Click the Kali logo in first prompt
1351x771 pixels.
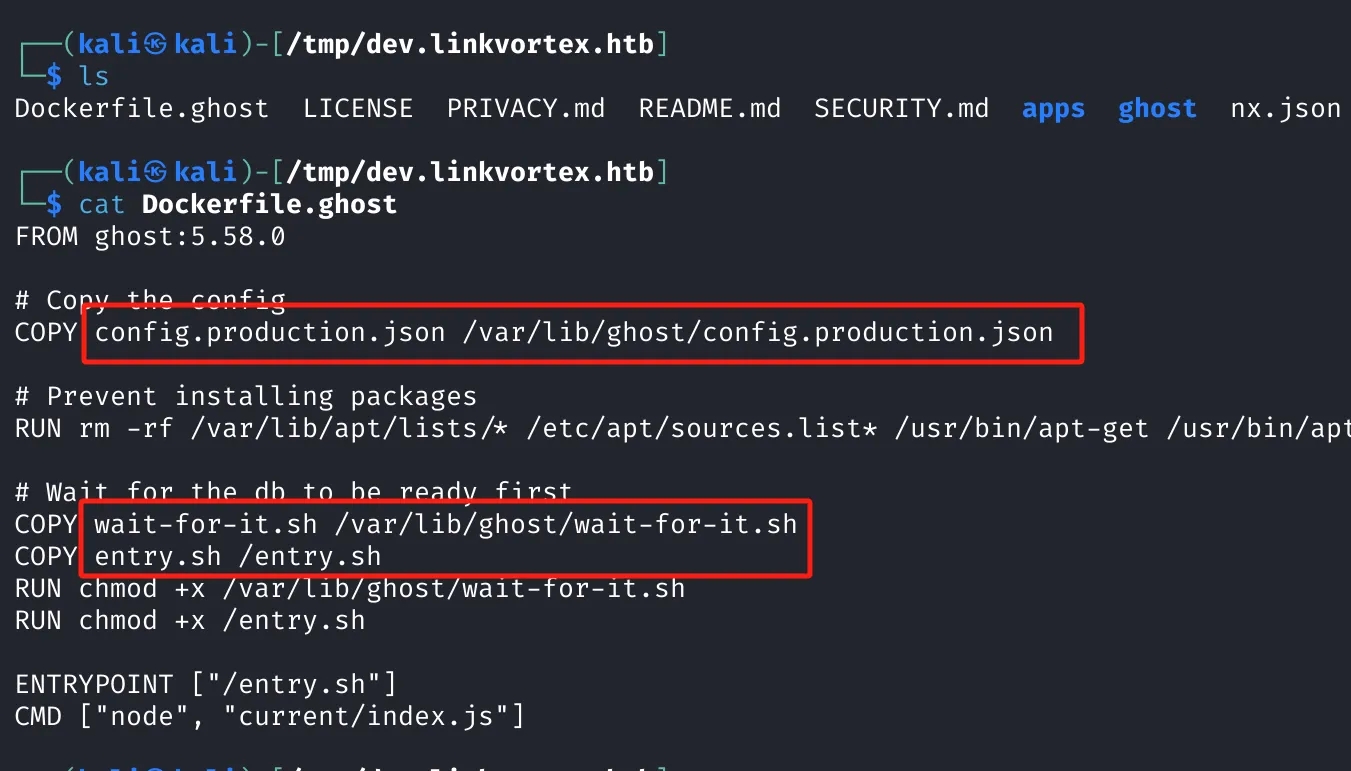tap(155, 44)
